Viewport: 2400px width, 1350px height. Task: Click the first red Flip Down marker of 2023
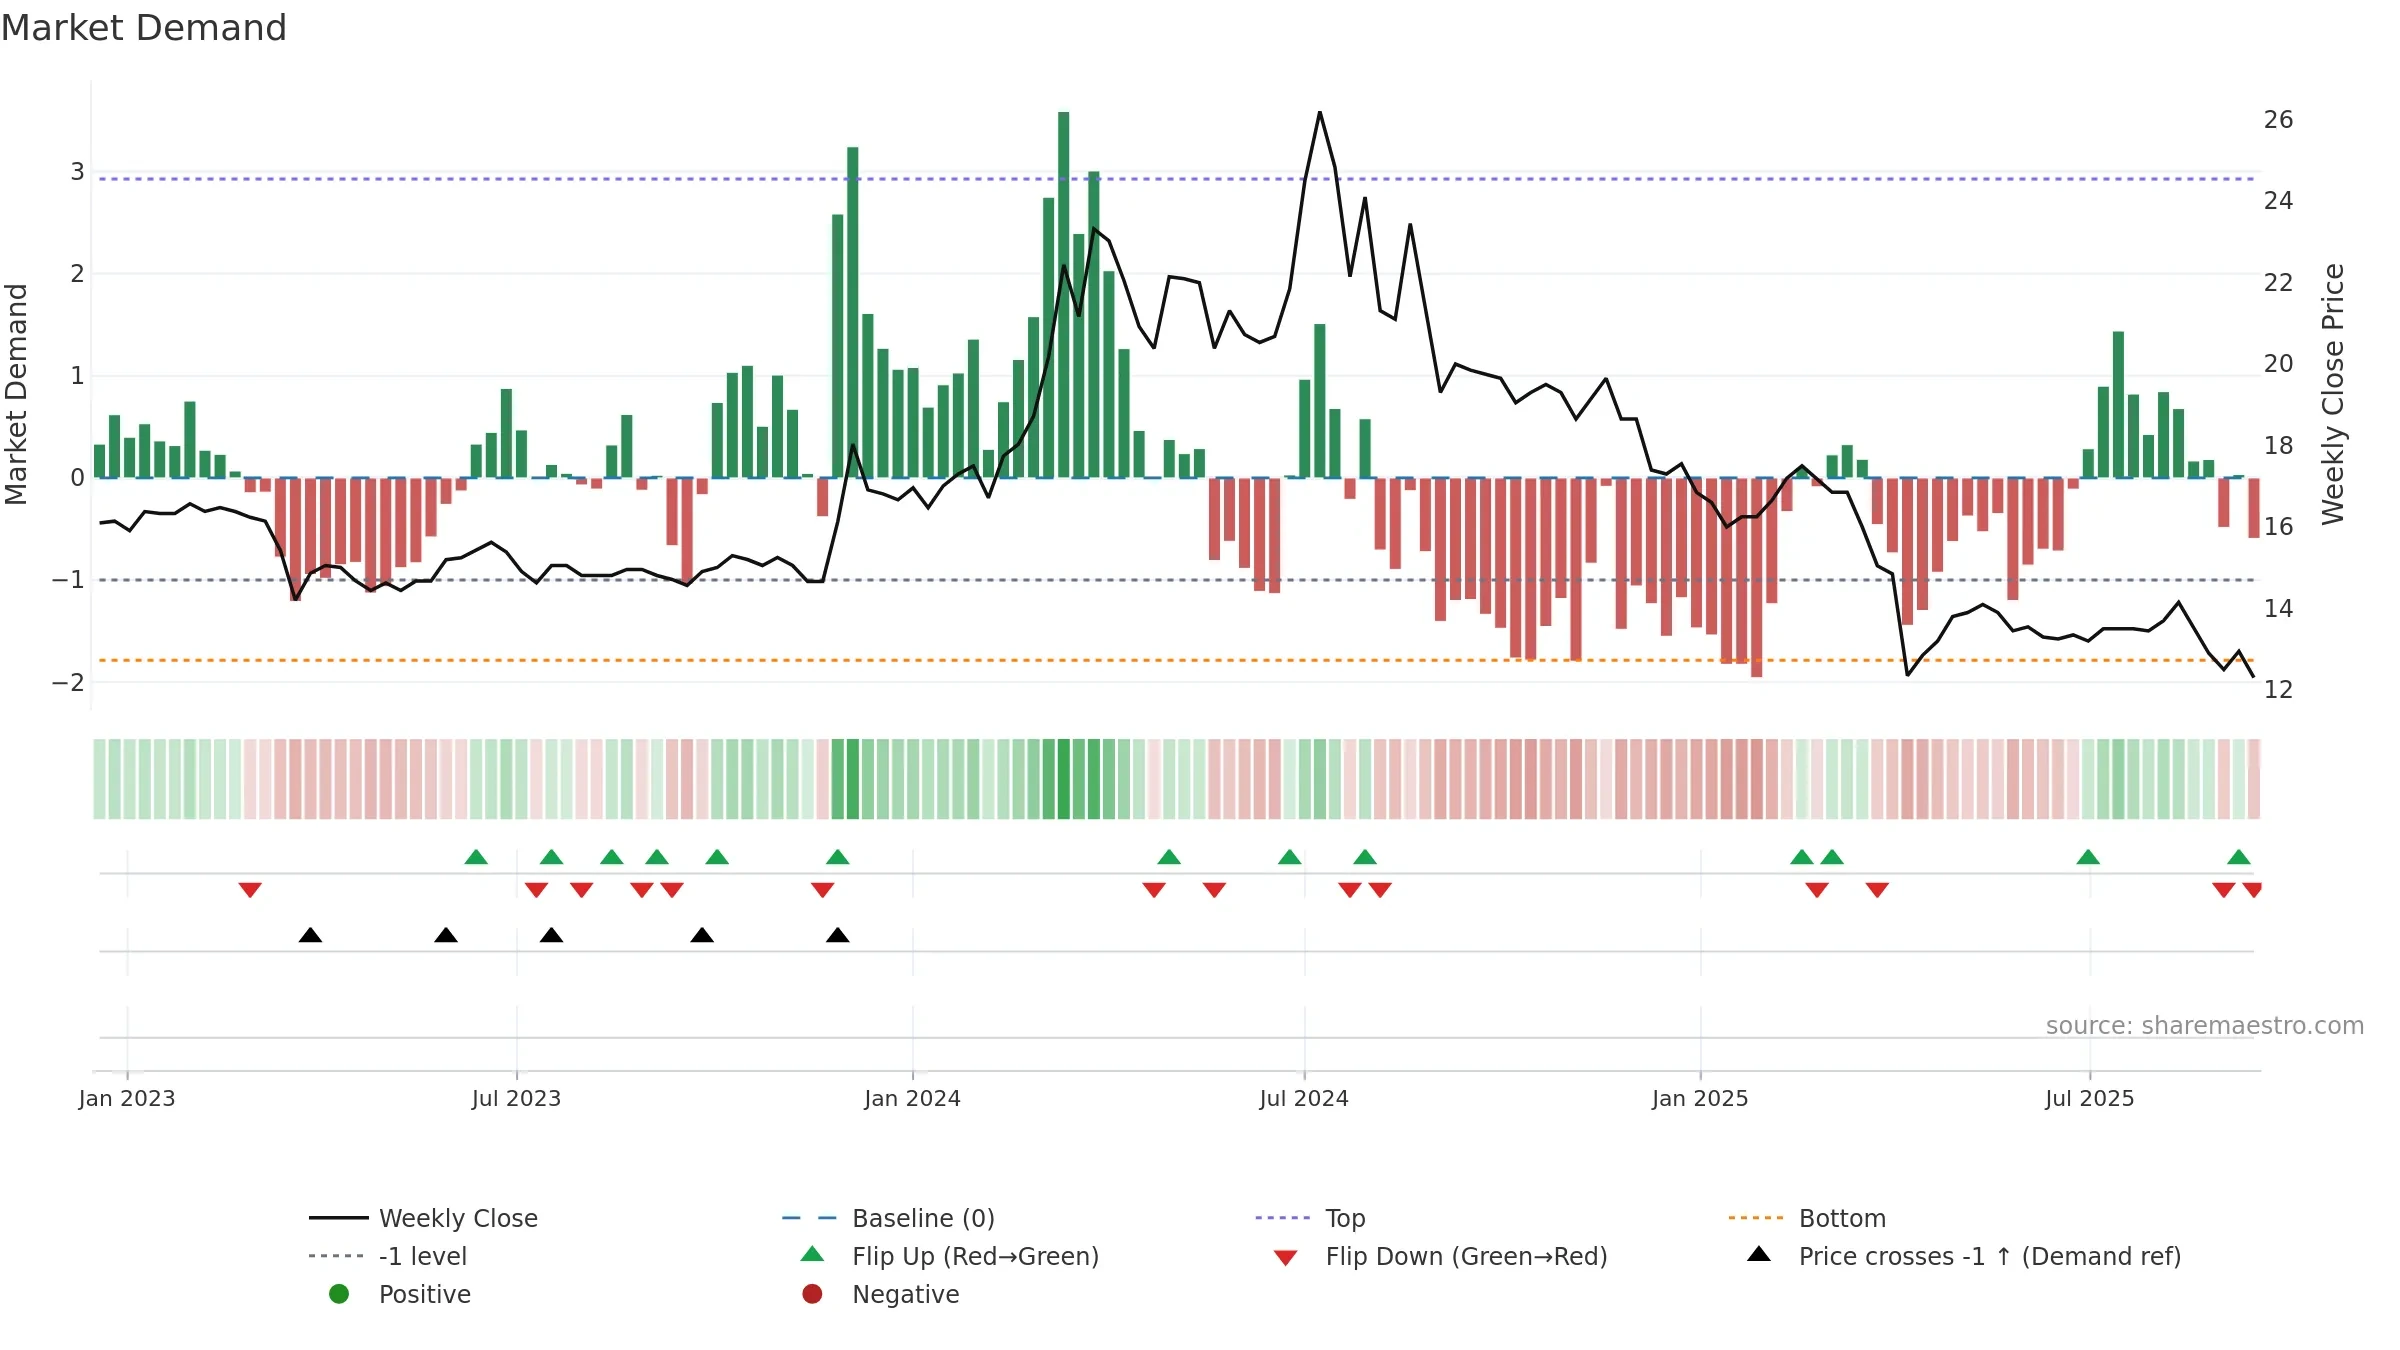(250, 890)
